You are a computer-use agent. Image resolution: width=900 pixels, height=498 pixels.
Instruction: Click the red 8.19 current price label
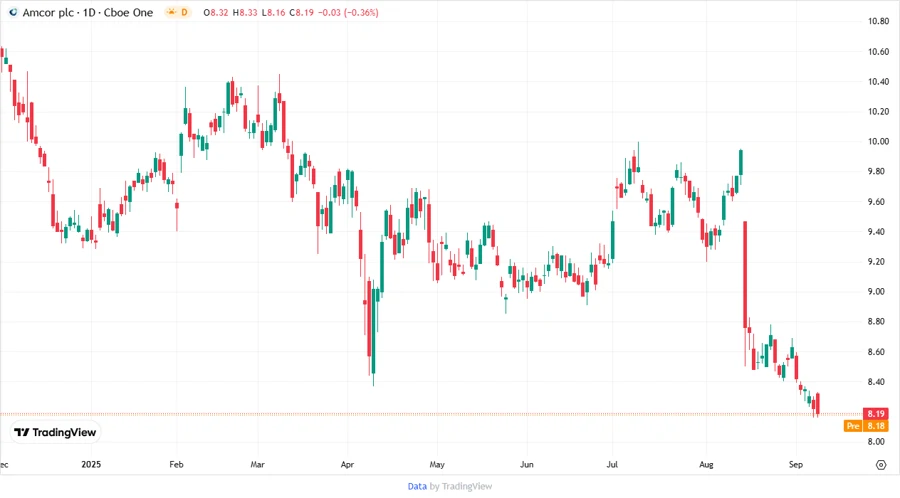coord(876,414)
